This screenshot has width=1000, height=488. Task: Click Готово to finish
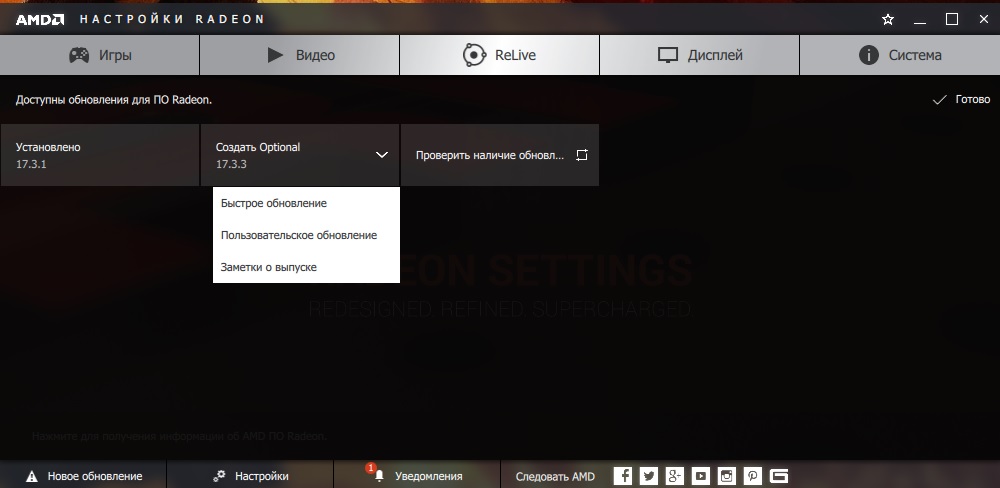coord(961,100)
